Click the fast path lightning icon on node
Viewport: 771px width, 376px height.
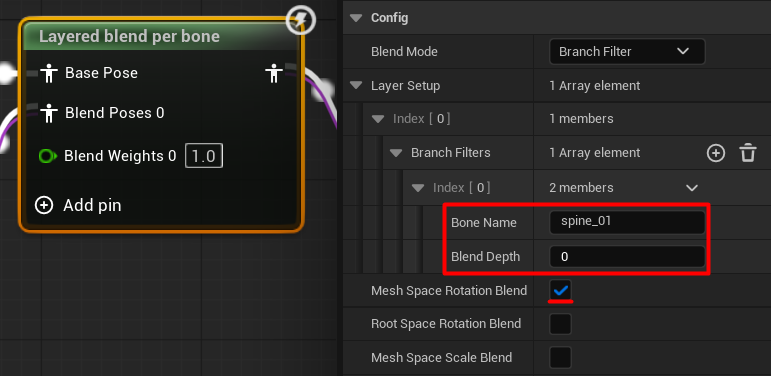point(301,21)
